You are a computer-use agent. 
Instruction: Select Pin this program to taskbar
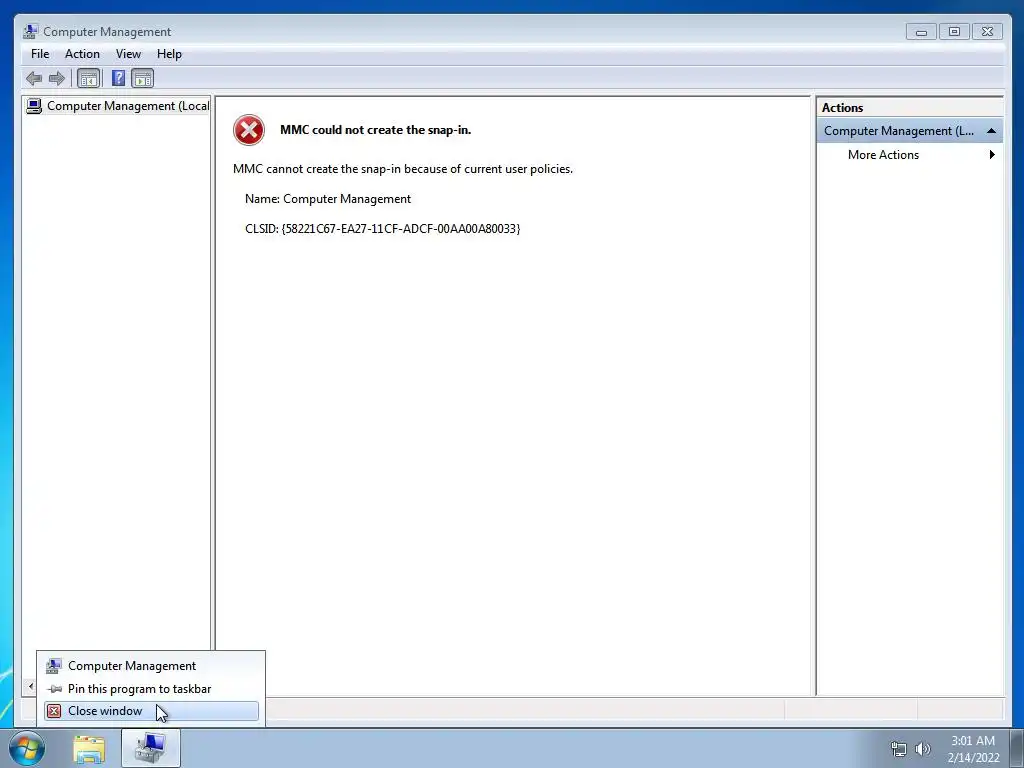point(152,689)
